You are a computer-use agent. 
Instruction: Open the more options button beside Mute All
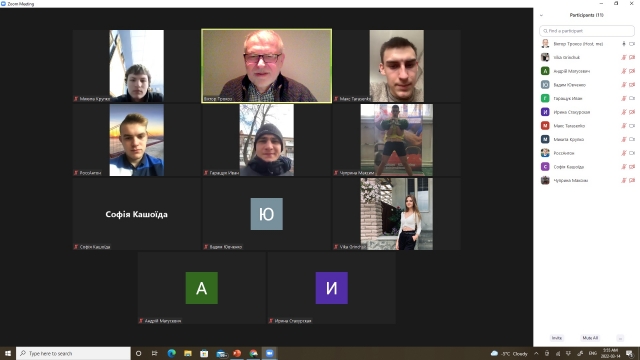point(620,338)
